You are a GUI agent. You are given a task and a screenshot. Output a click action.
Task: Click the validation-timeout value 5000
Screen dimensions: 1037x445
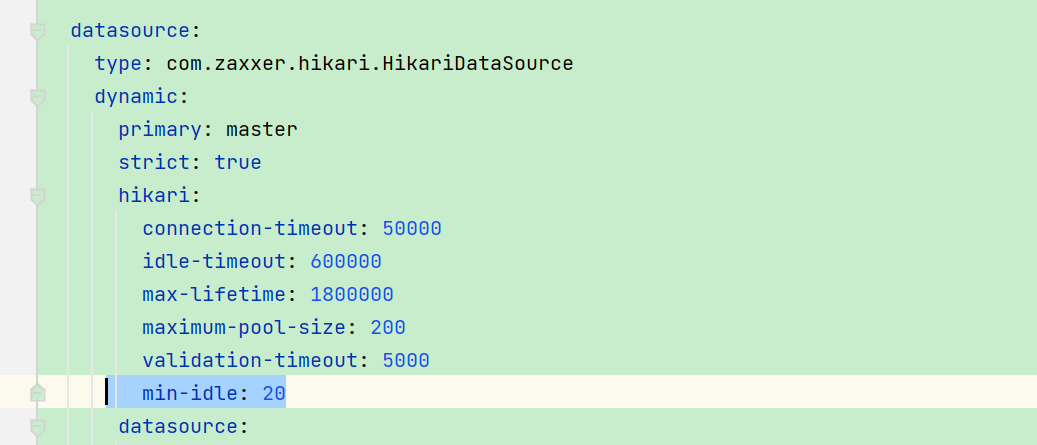pos(406,361)
